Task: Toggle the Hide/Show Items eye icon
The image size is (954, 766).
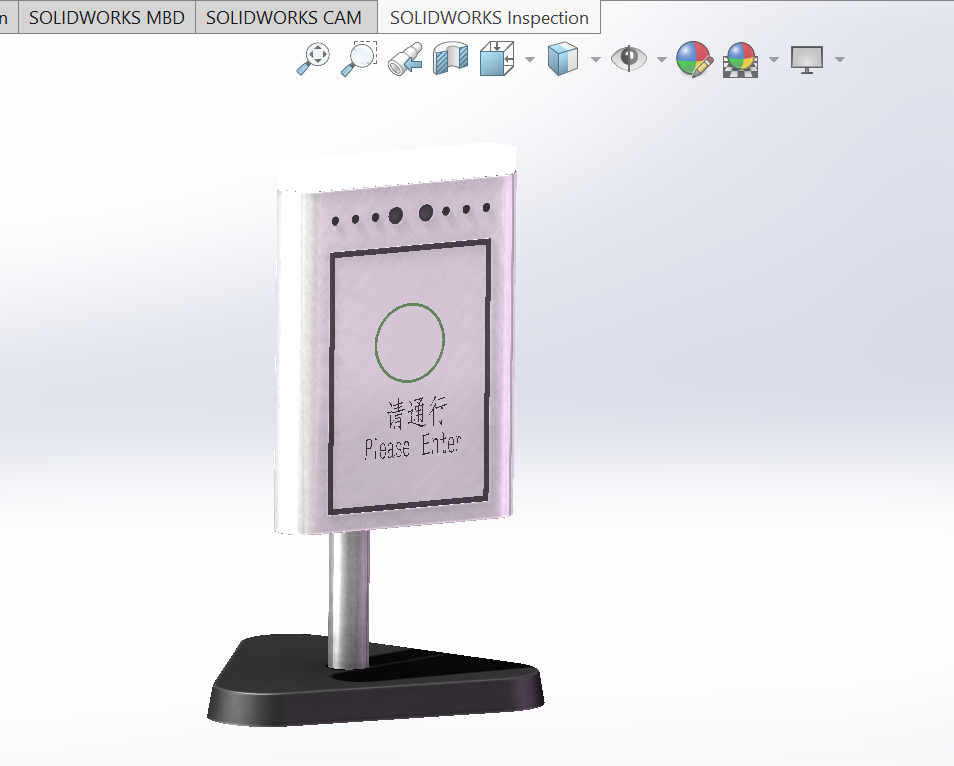Action: click(x=628, y=58)
